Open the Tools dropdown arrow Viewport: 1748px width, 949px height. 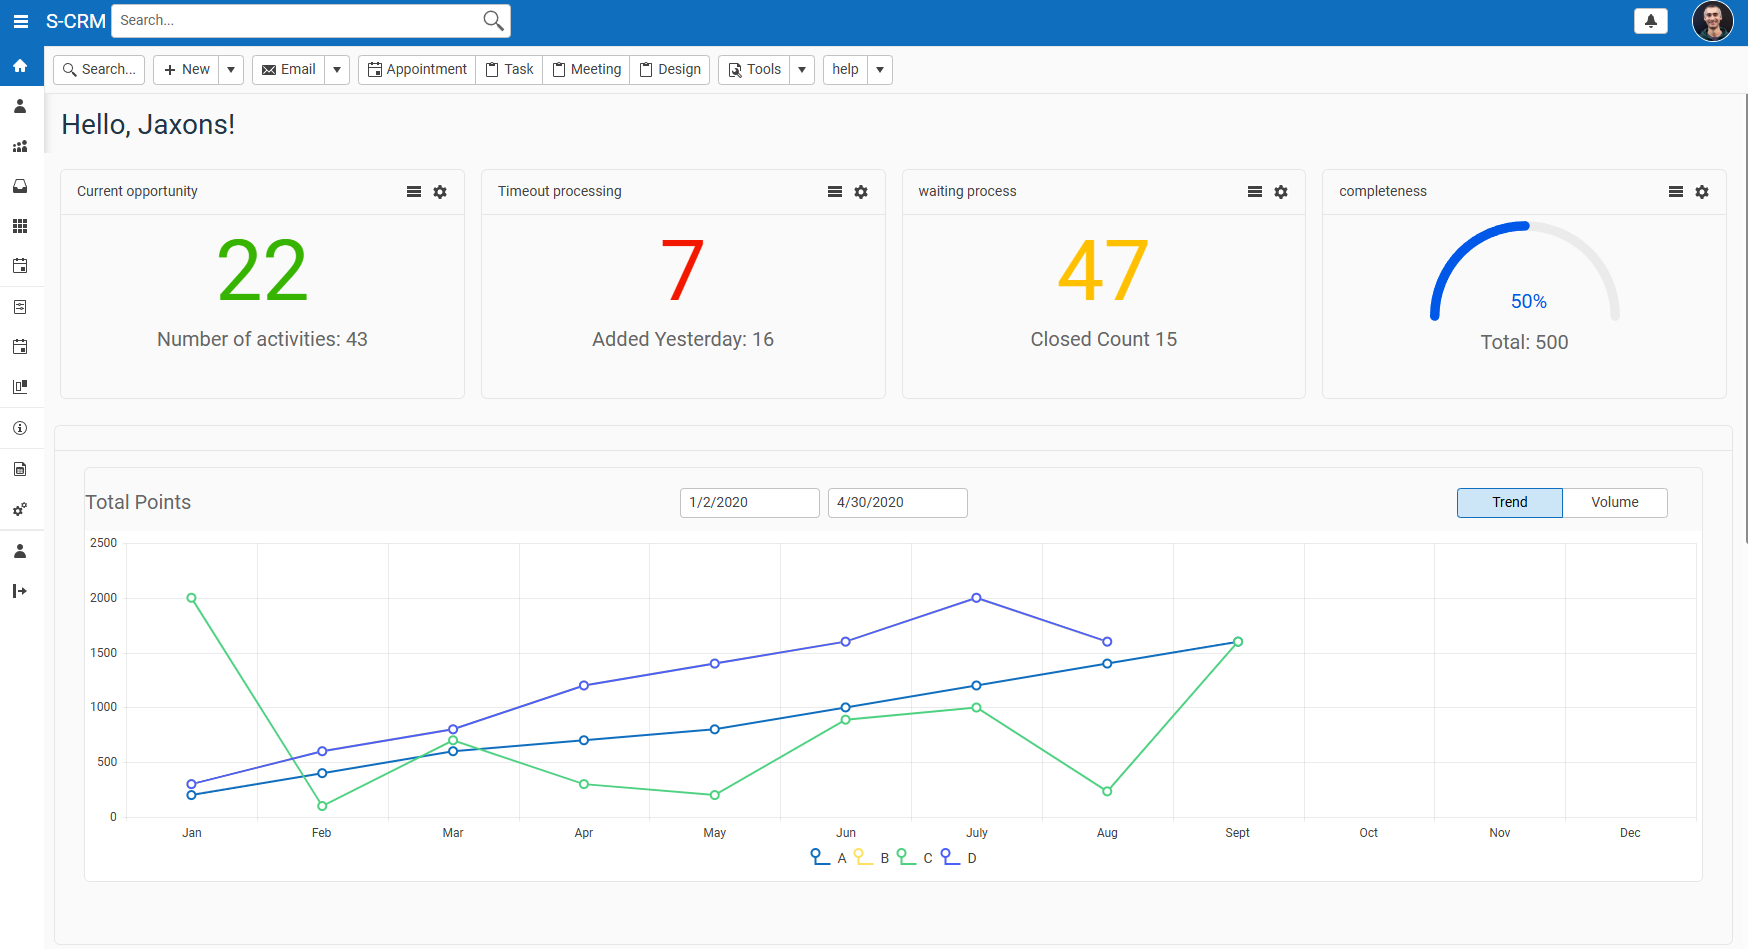(x=802, y=70)
